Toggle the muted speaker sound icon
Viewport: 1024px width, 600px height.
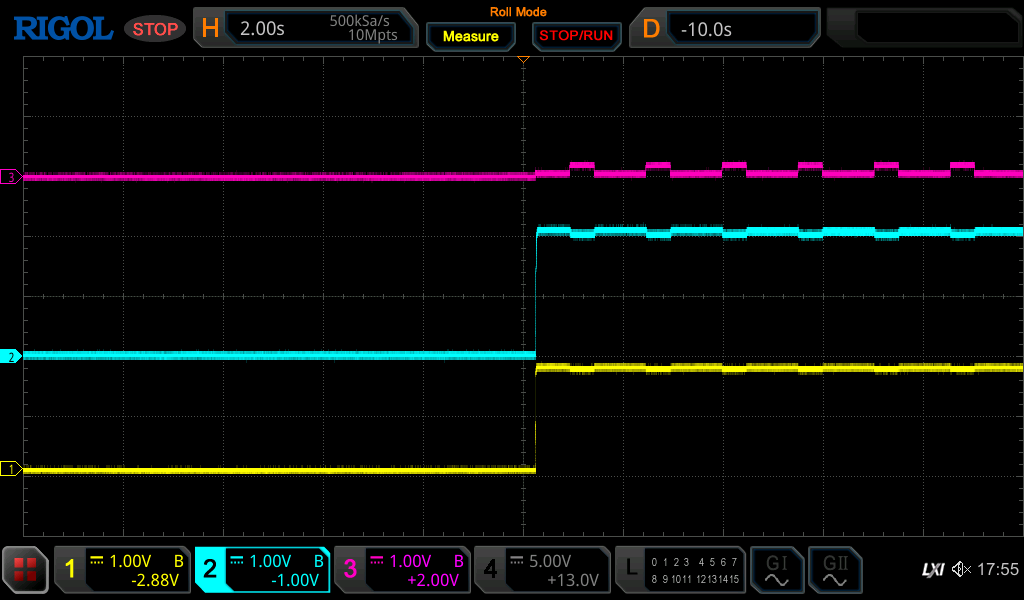coord(961,569)
